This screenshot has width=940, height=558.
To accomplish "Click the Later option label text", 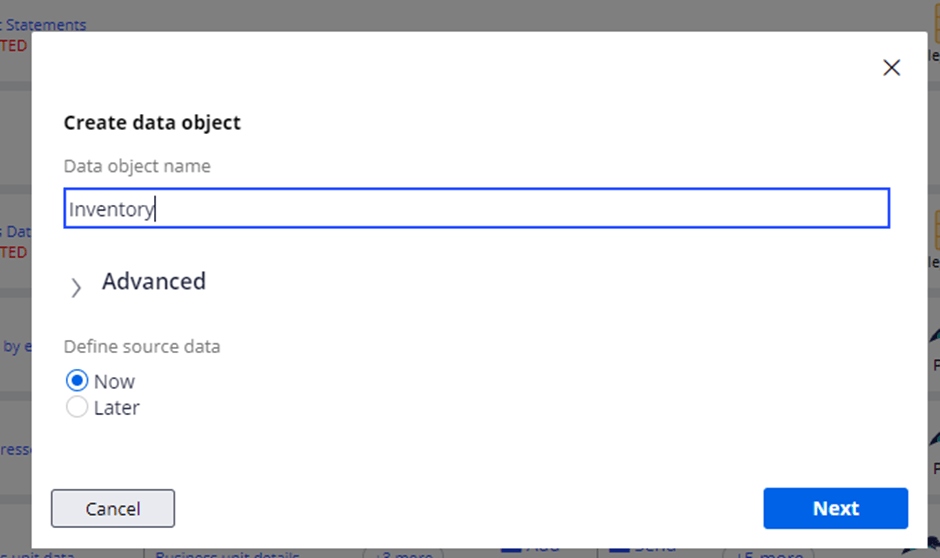I will [x=117, y=408].
